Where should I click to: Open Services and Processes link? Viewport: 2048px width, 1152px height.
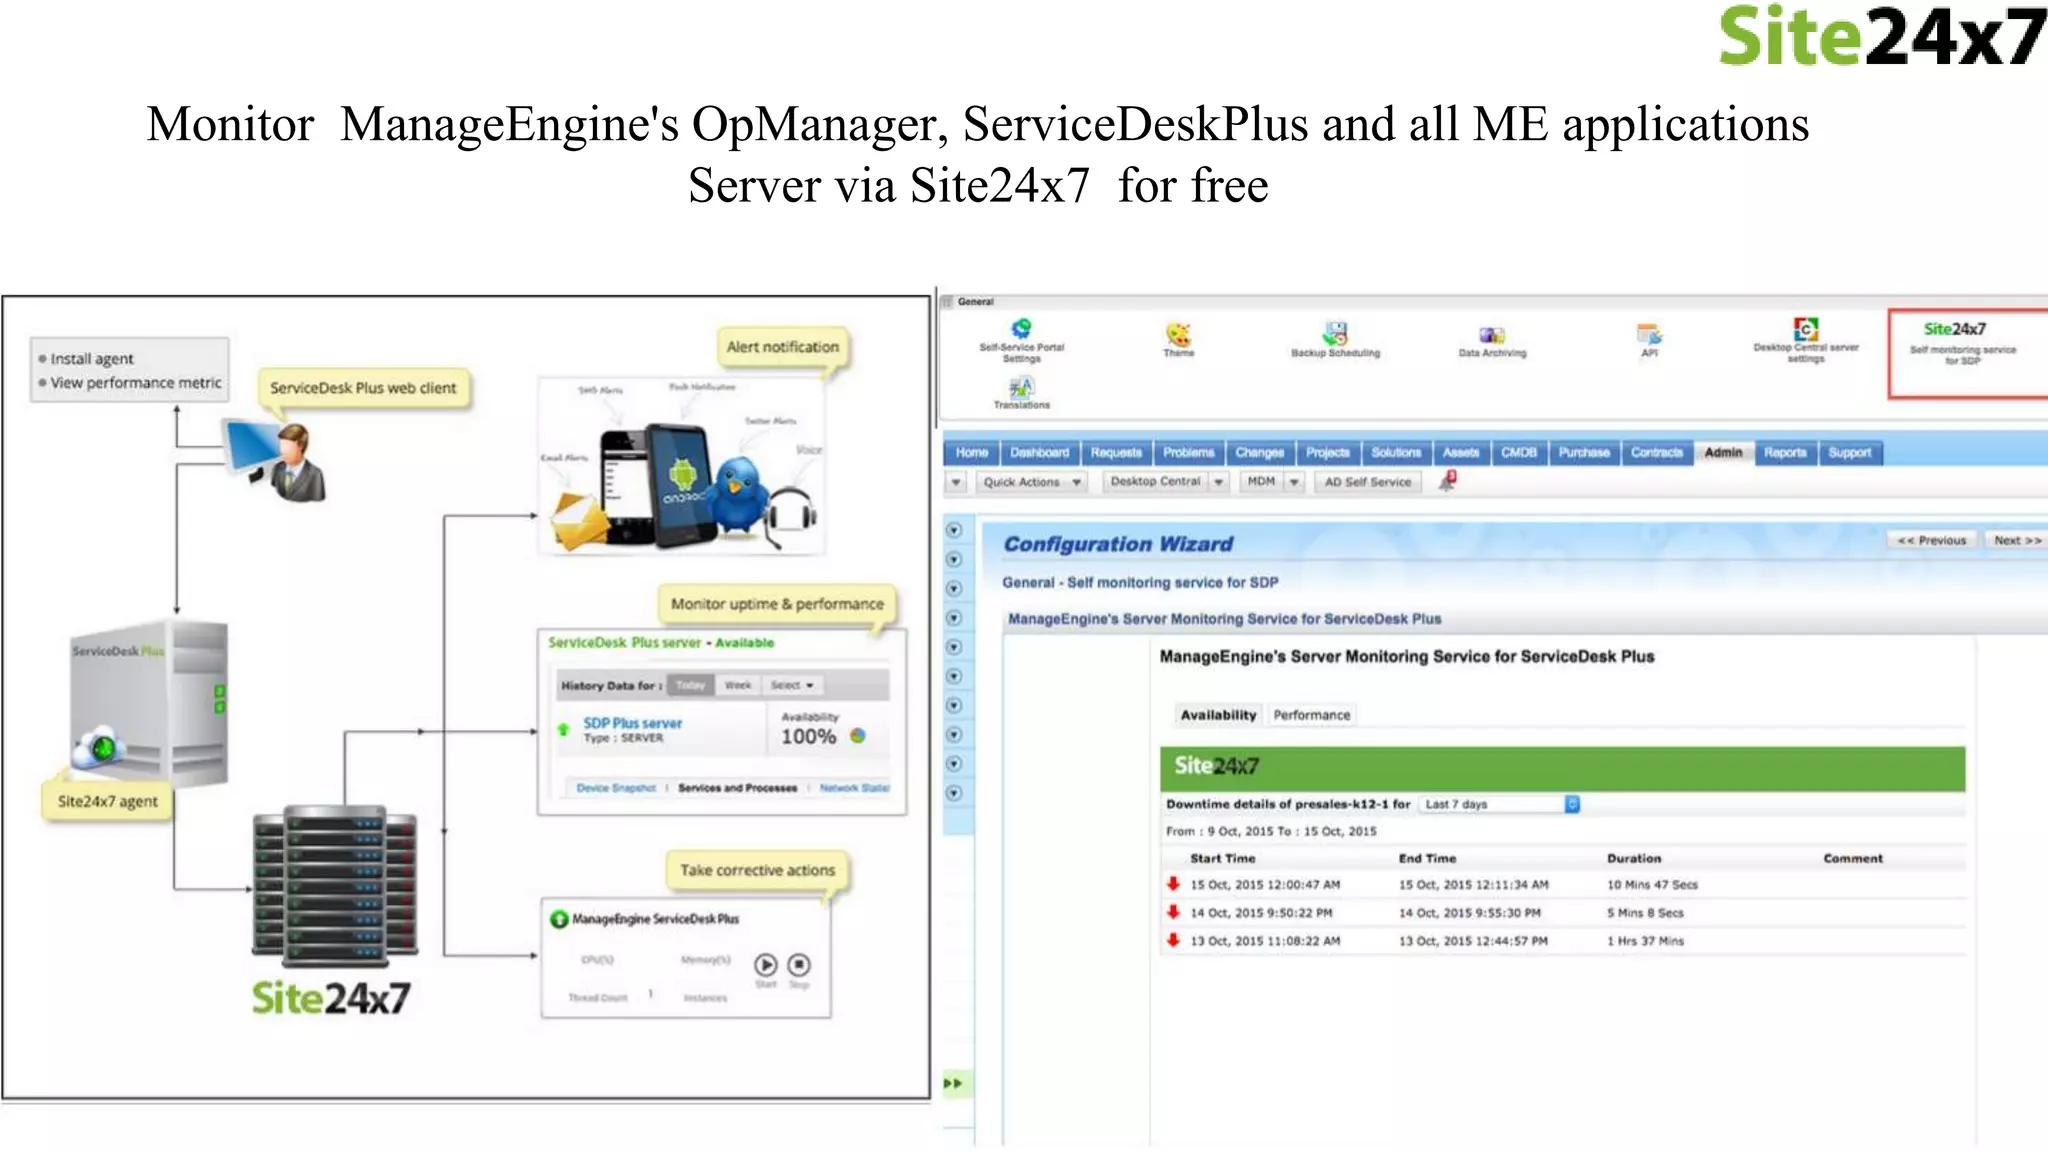click(x=737, y=788)
